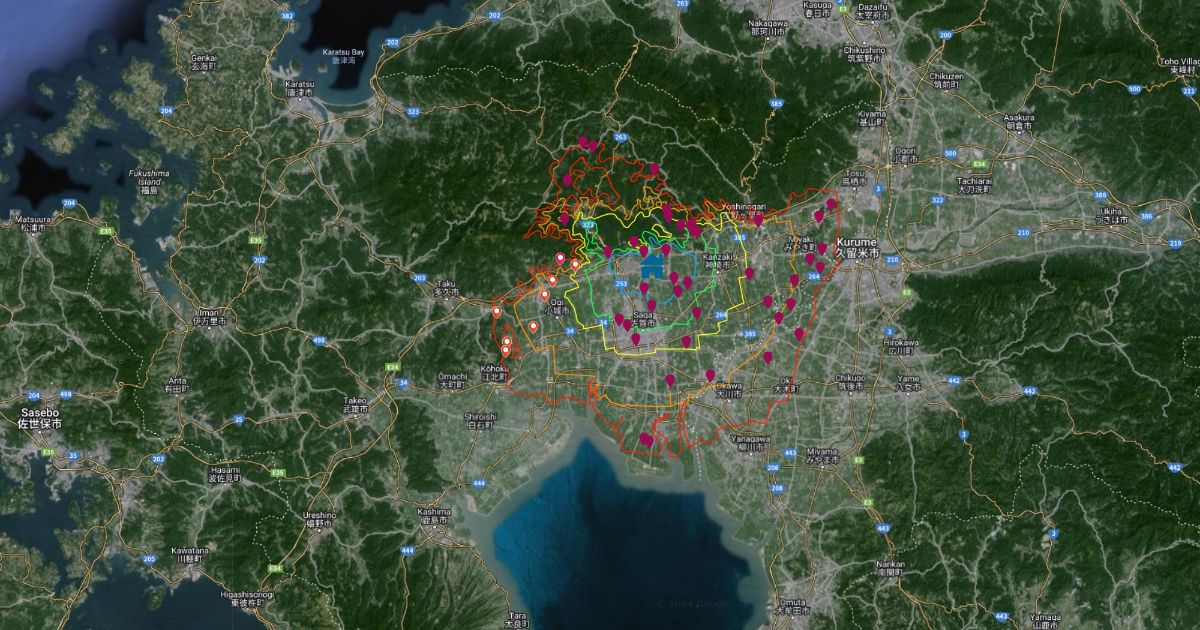1200x630 pixels.
Task: Click the Route 205 shield near Kawatana
Action: (148, 558)
